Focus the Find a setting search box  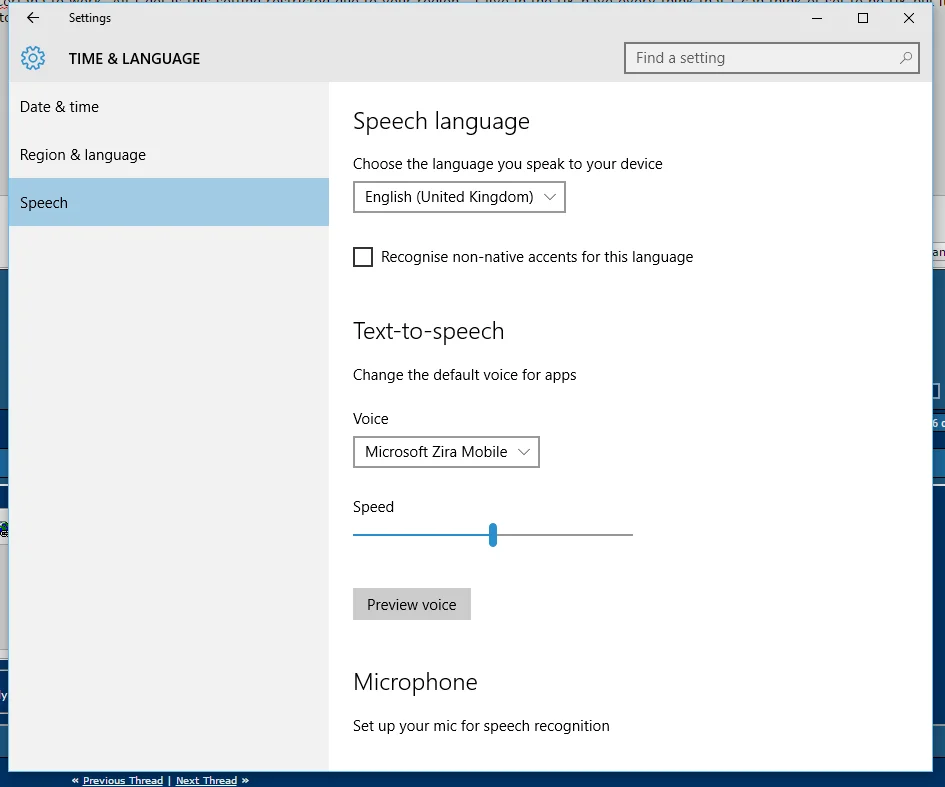click(x=771, y=58)
